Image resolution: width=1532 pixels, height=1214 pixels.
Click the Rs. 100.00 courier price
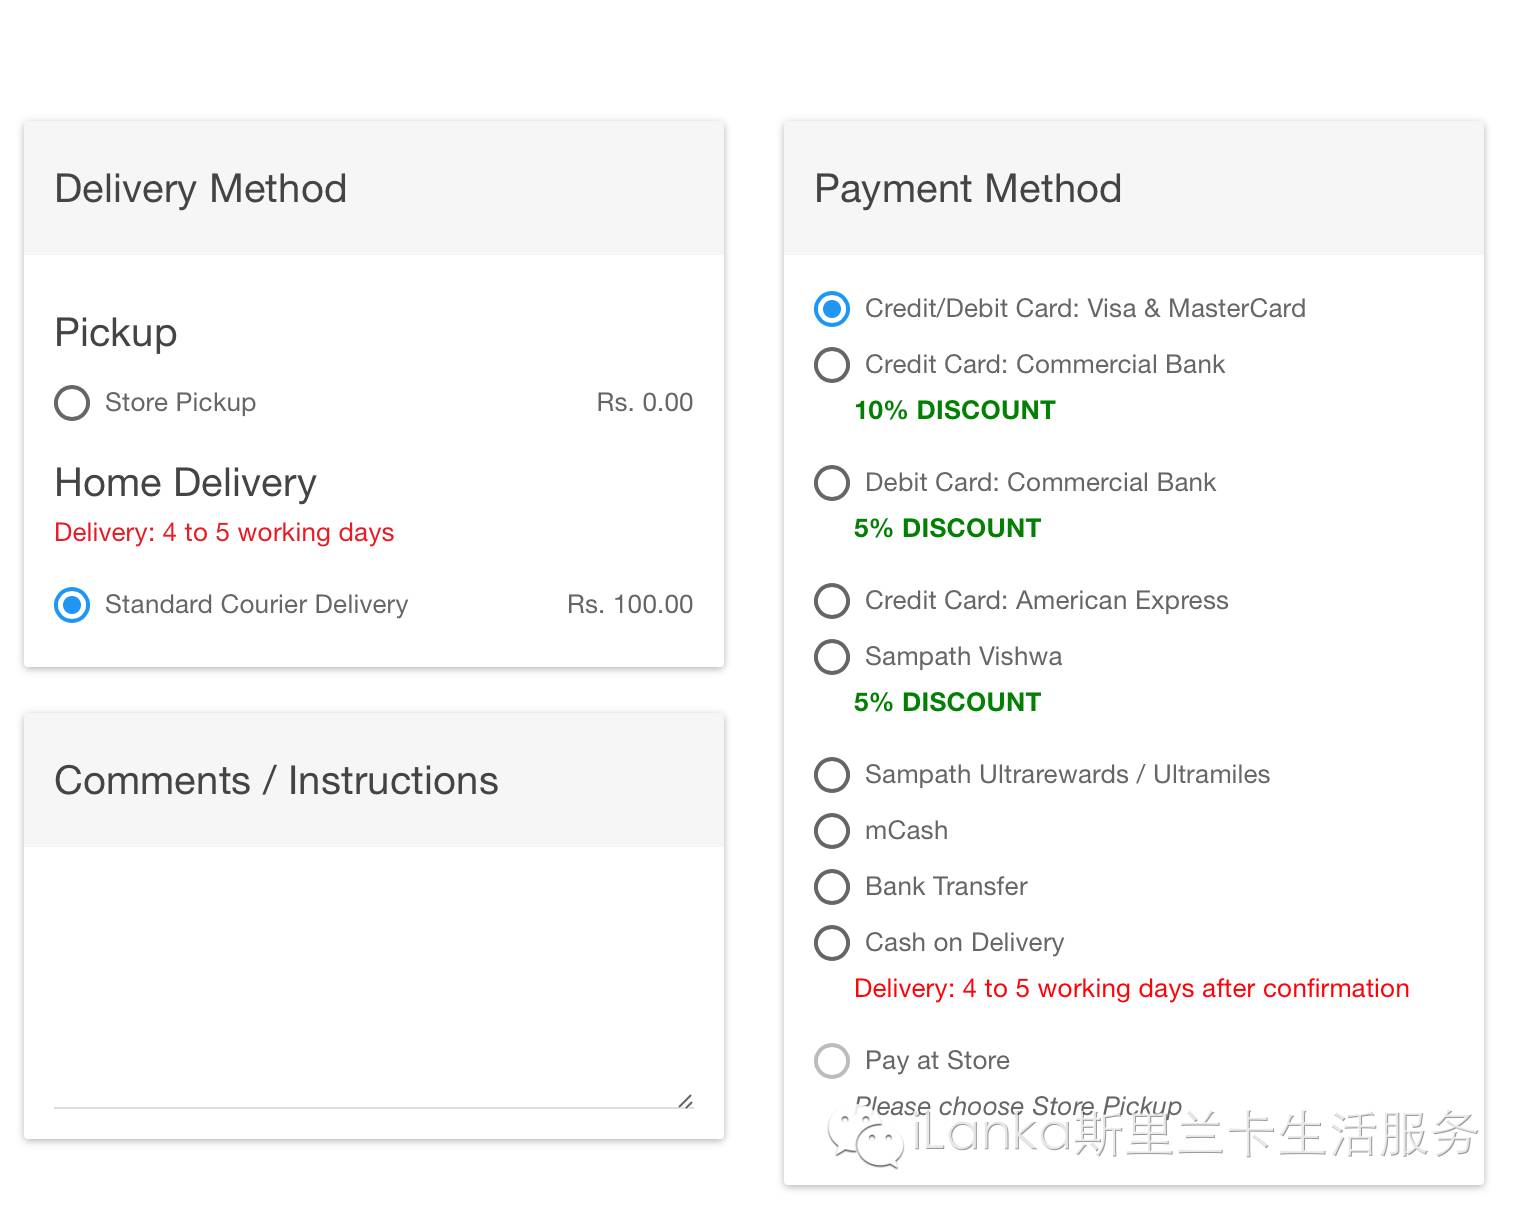pyautogui.click(x=630, y=605)
